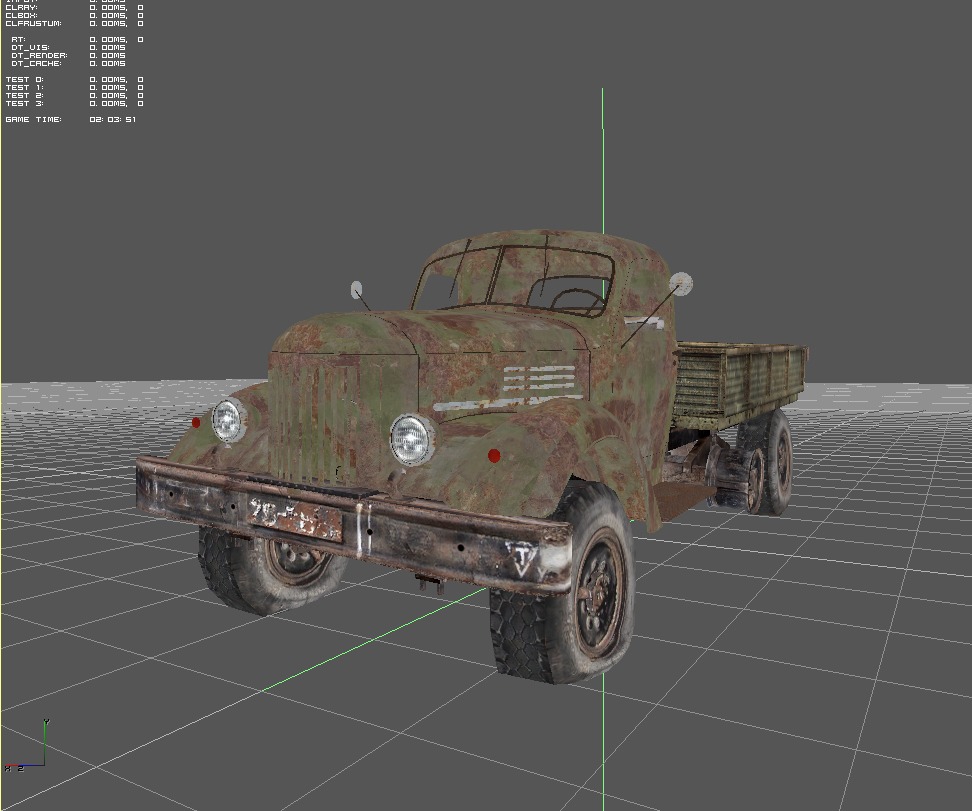Click the 0.00MS value beside TEST 3
The width and height of the screenshot is (972, 811).
point(108,104)
